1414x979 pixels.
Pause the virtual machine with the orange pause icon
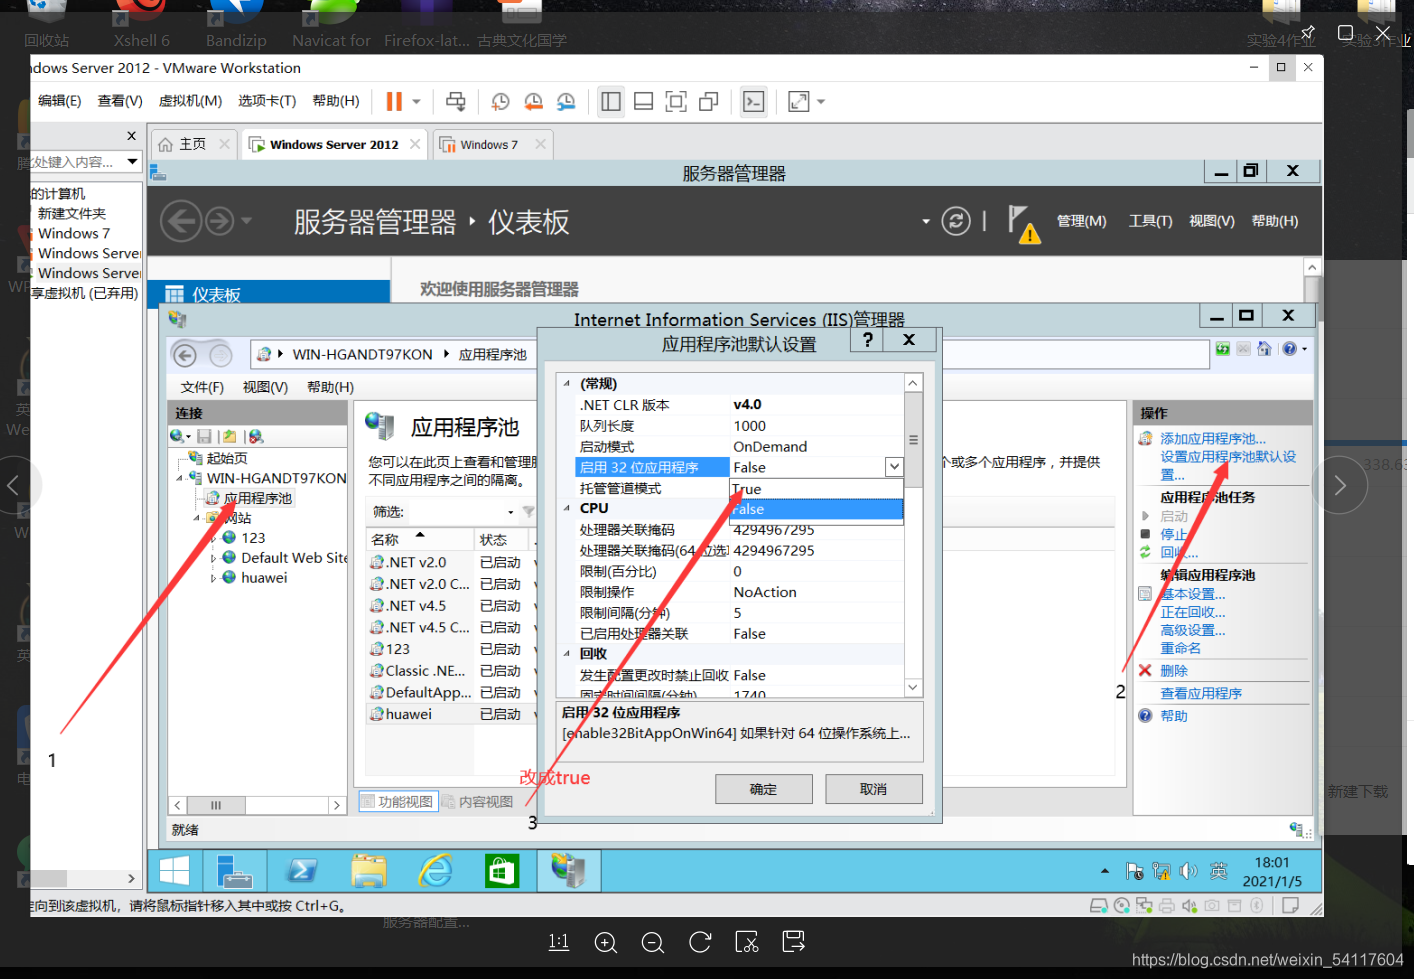[x=394, y=101]
